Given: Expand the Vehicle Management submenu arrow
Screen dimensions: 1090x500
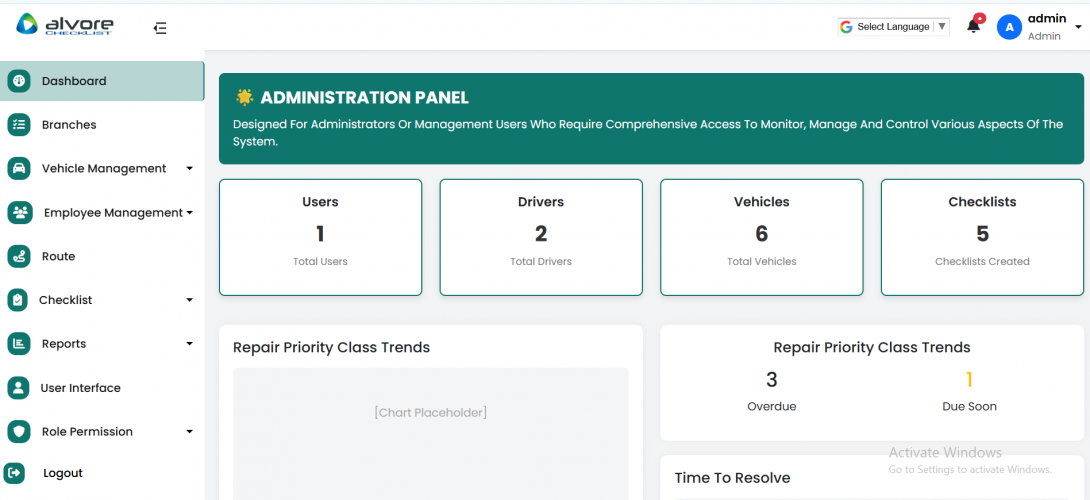Looking at the screenshot, I should [x=189, y=168].
